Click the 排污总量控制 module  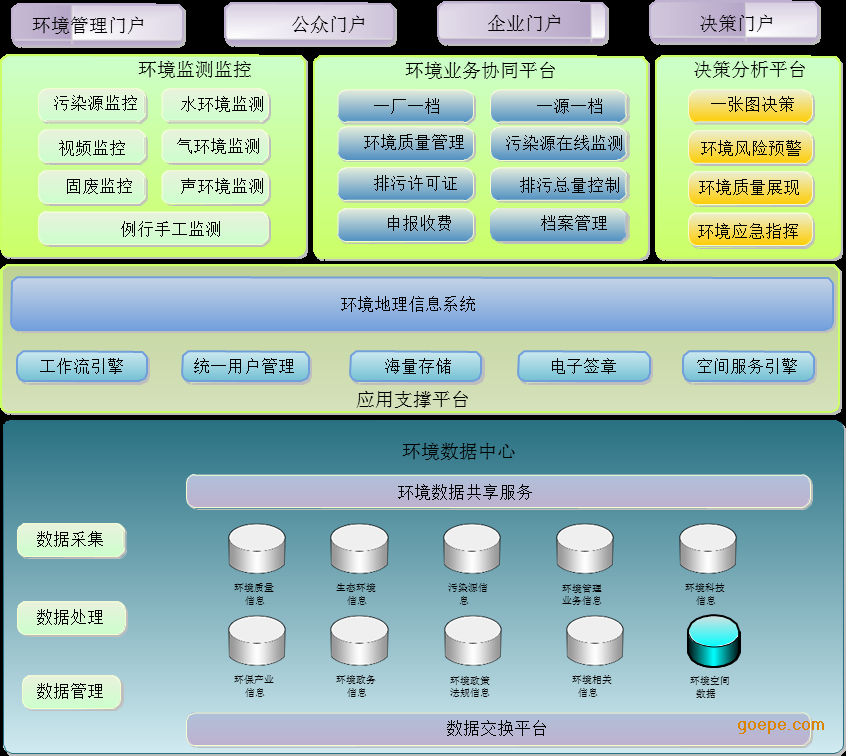[560, 185]
